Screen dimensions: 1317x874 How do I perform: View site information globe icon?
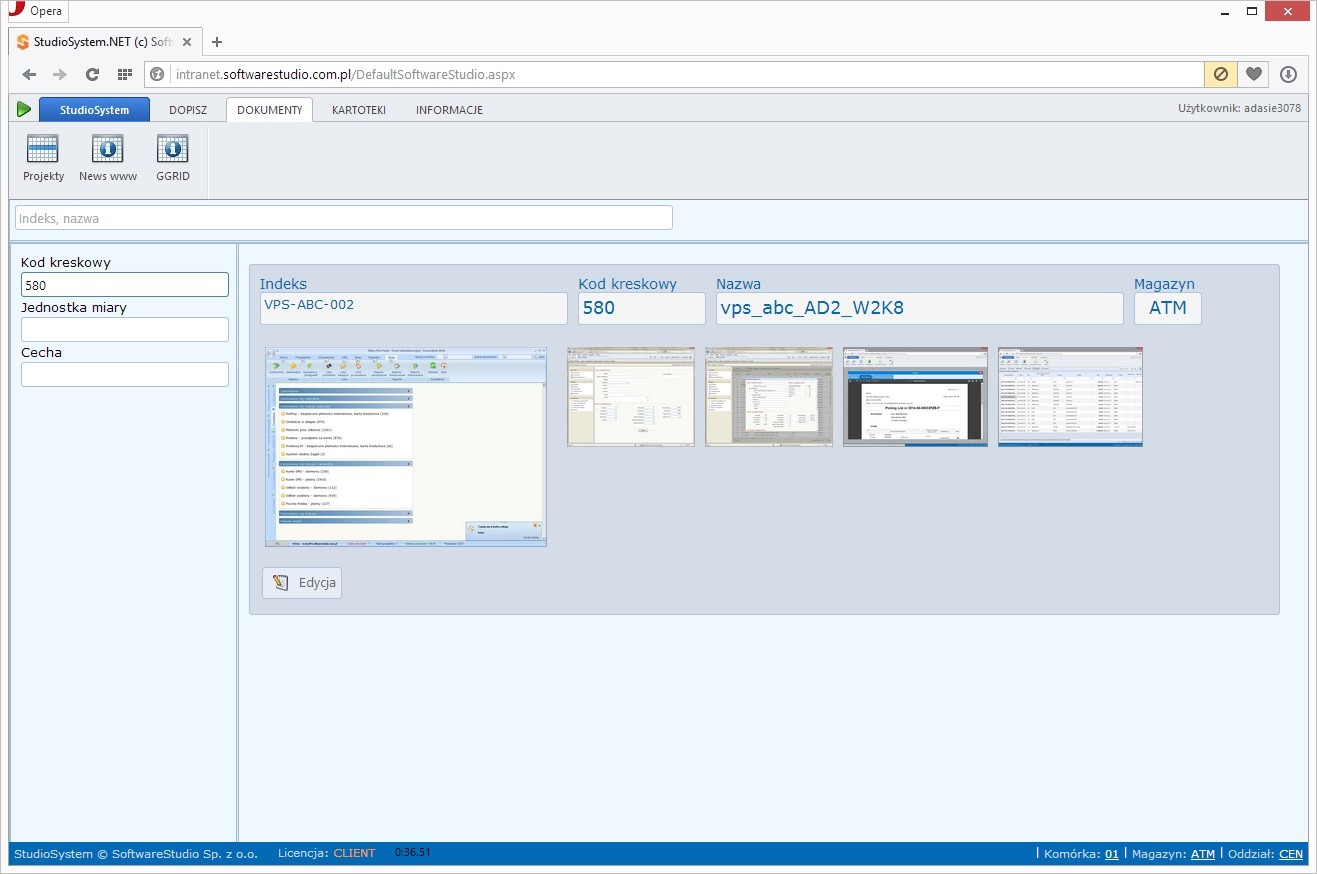point(156,74)
